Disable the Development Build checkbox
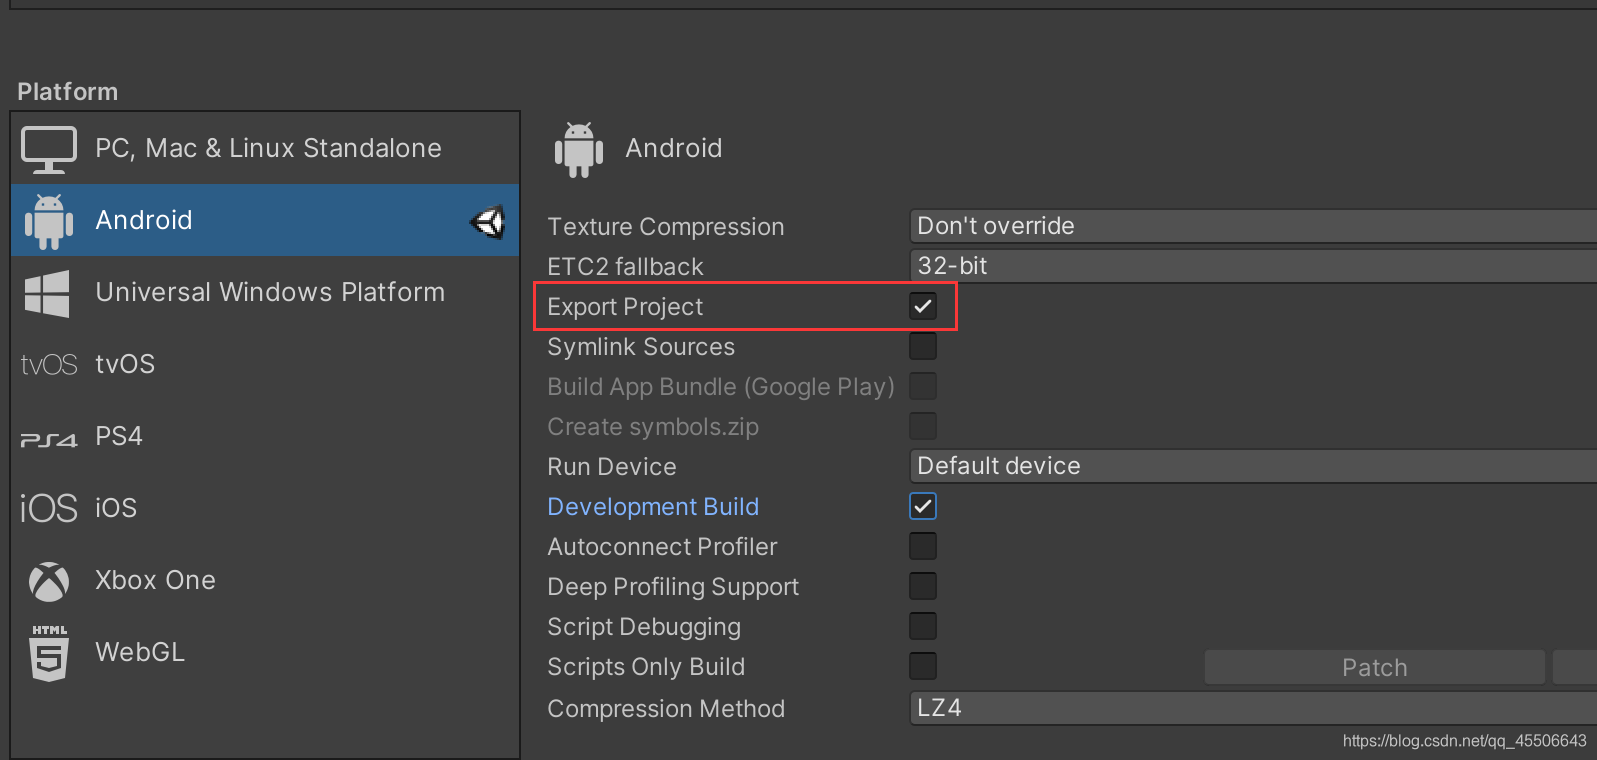 click(923, 506)
